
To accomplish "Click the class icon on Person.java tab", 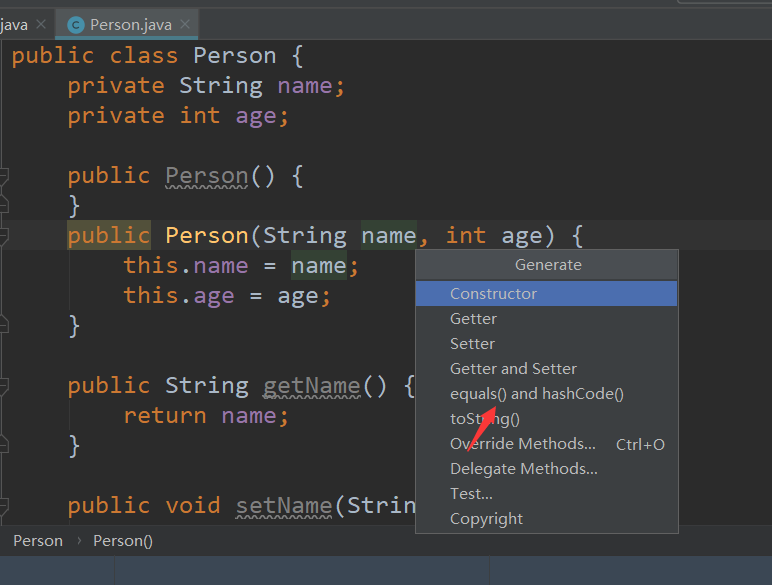I will tap(76, 24).
